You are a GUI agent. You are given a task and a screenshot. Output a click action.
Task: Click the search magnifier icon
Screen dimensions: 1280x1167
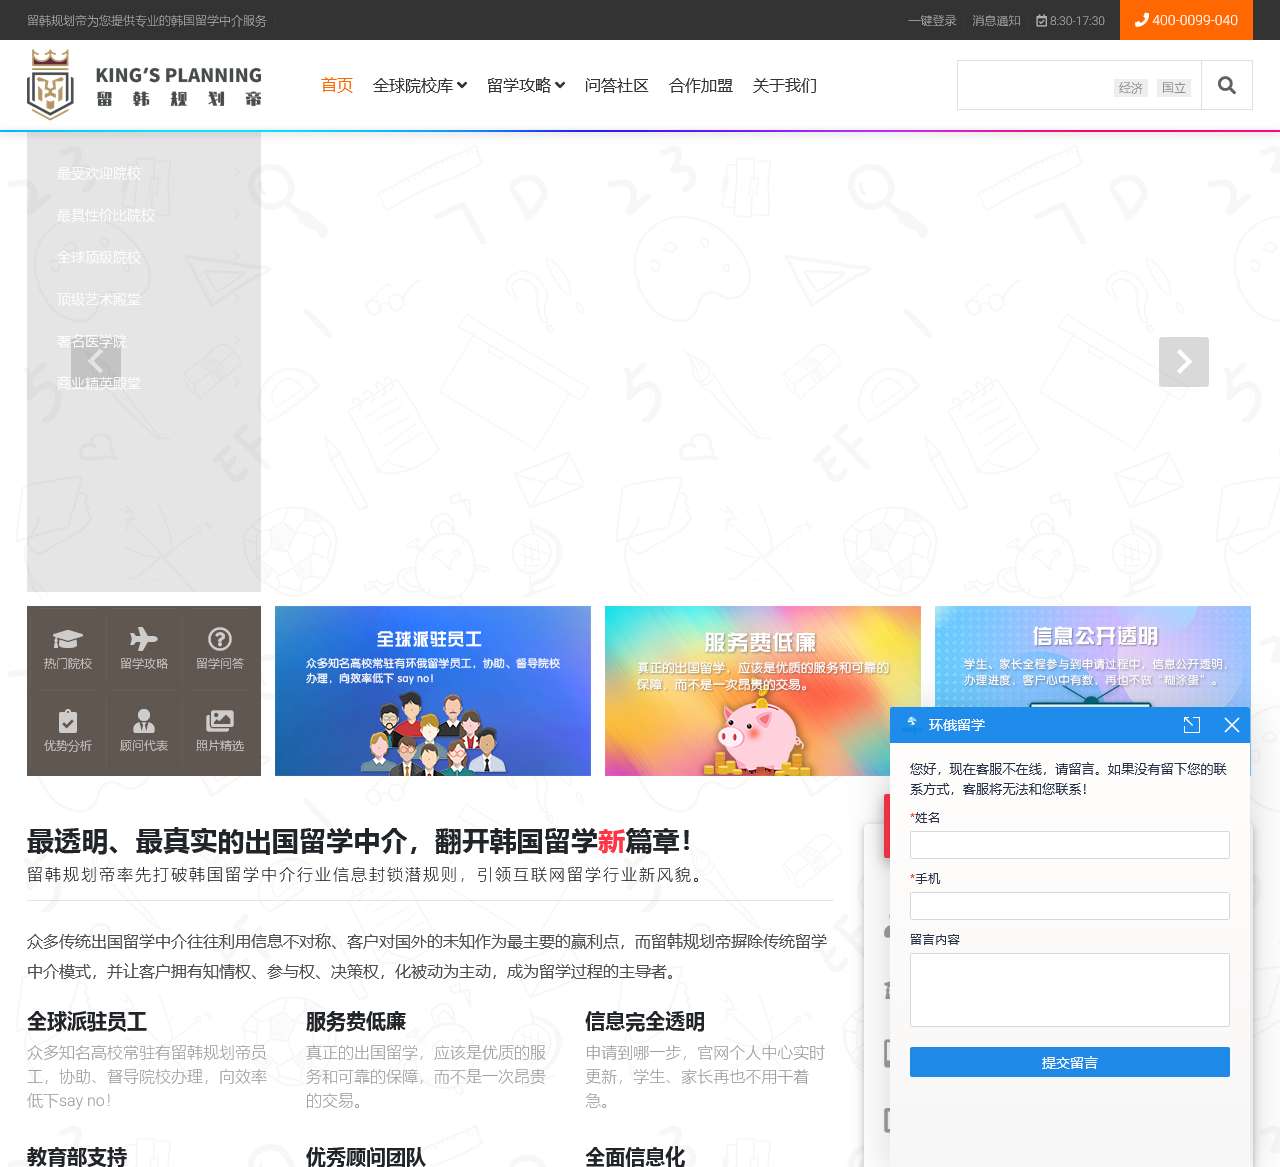coord(1227,85)
